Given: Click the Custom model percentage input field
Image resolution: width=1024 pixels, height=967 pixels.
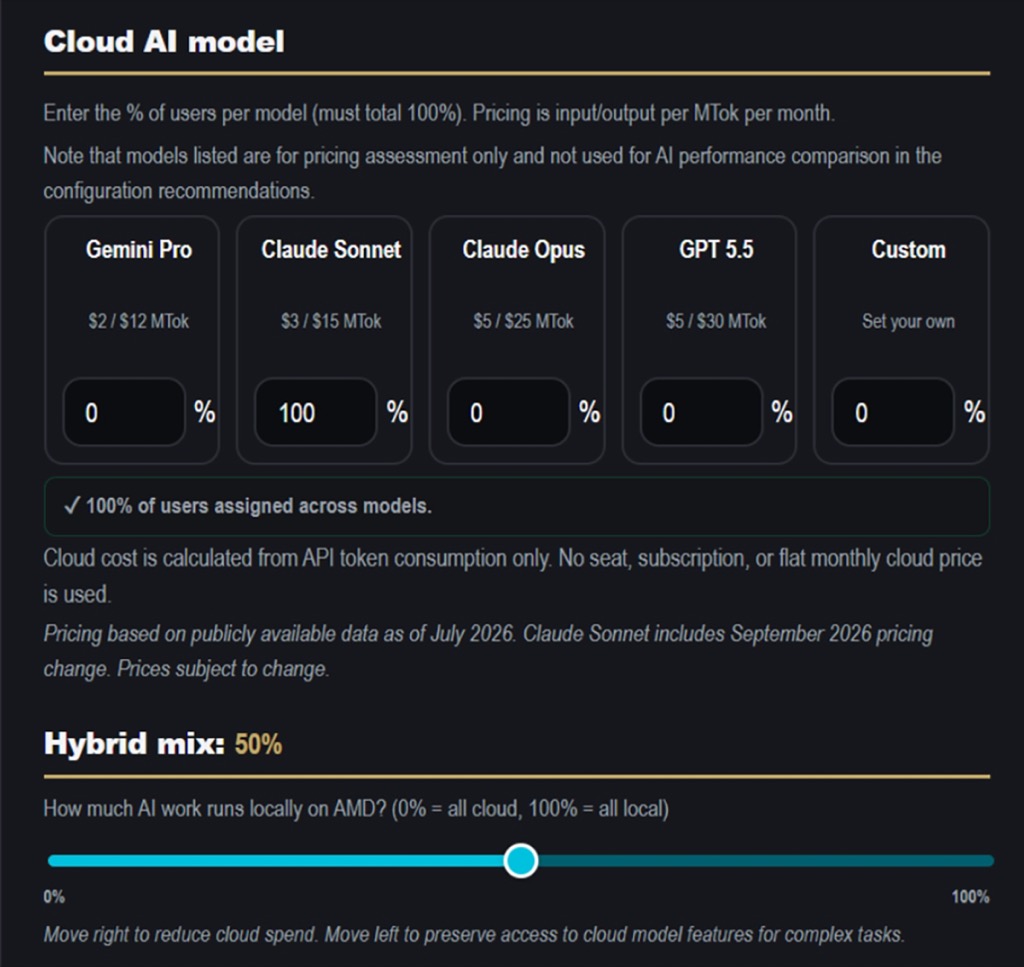Looking at the screenshot, I should click(x=893, y=412).
